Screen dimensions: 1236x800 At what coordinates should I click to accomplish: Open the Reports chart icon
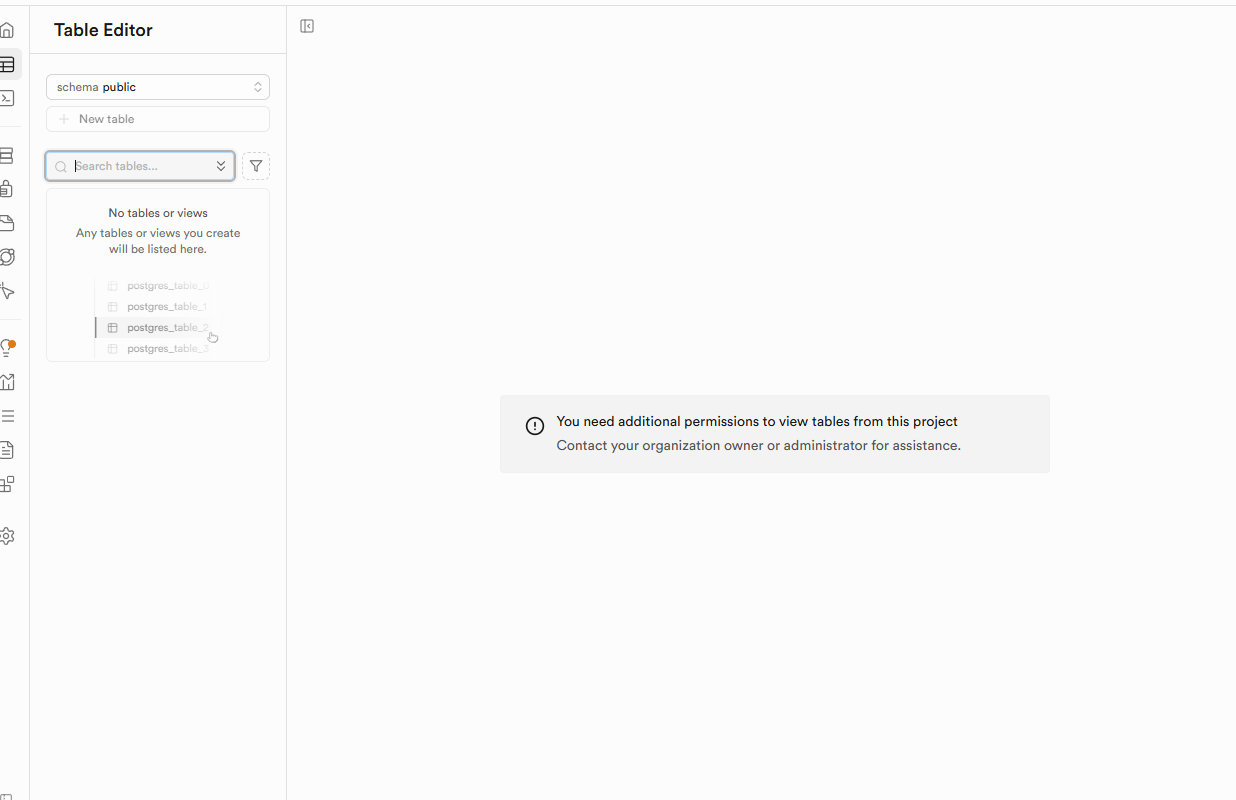pos(7,382)
